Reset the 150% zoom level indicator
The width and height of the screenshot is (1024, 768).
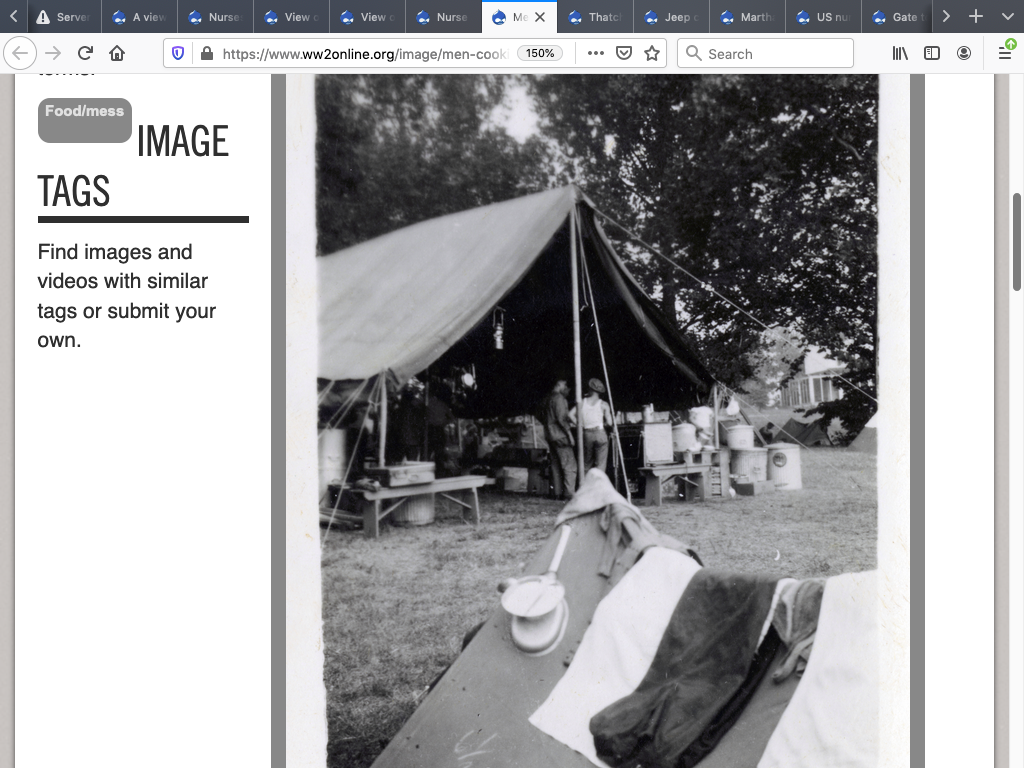tap(540, 54)
